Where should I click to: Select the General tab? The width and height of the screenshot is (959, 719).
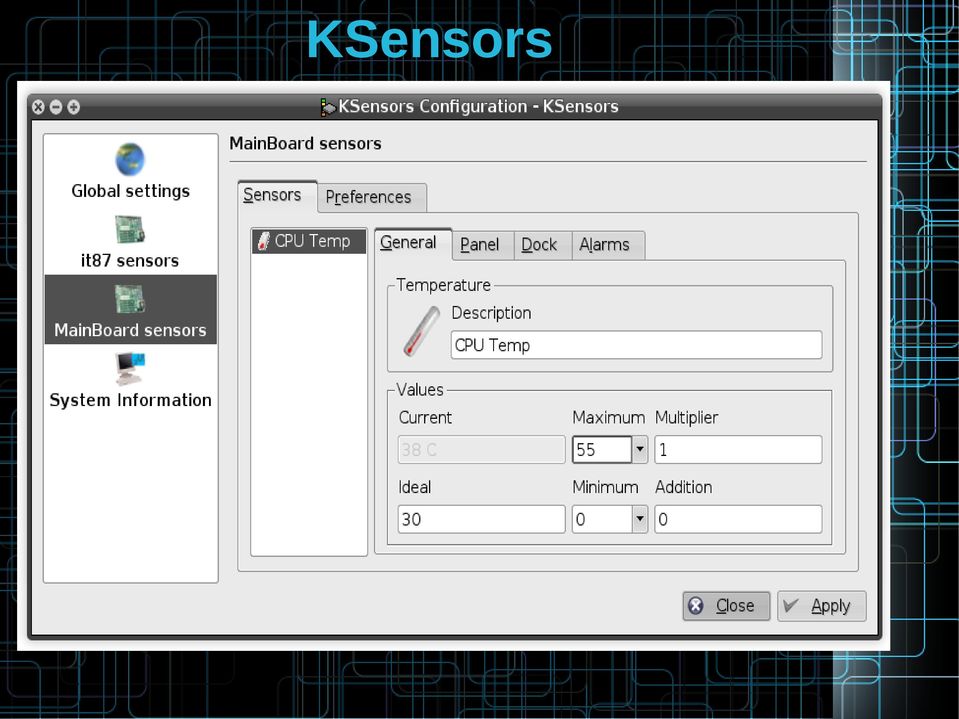click(413, 243)
